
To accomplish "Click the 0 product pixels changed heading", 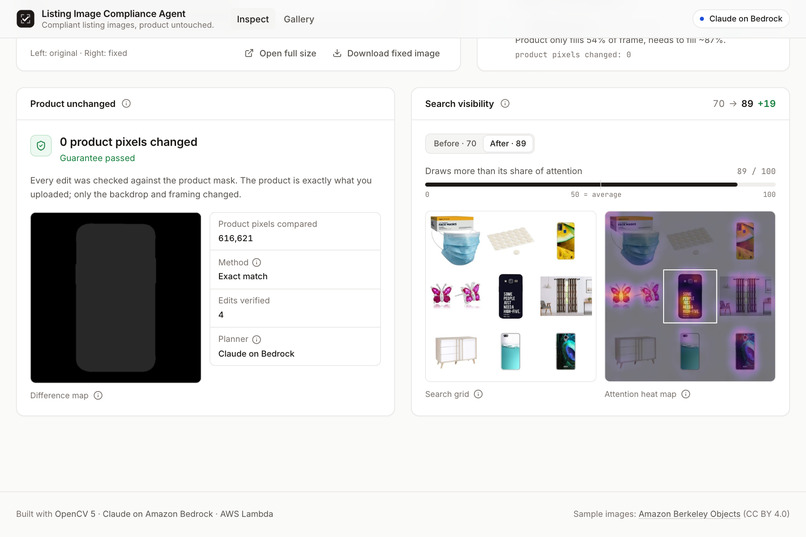I will (129, 142).
